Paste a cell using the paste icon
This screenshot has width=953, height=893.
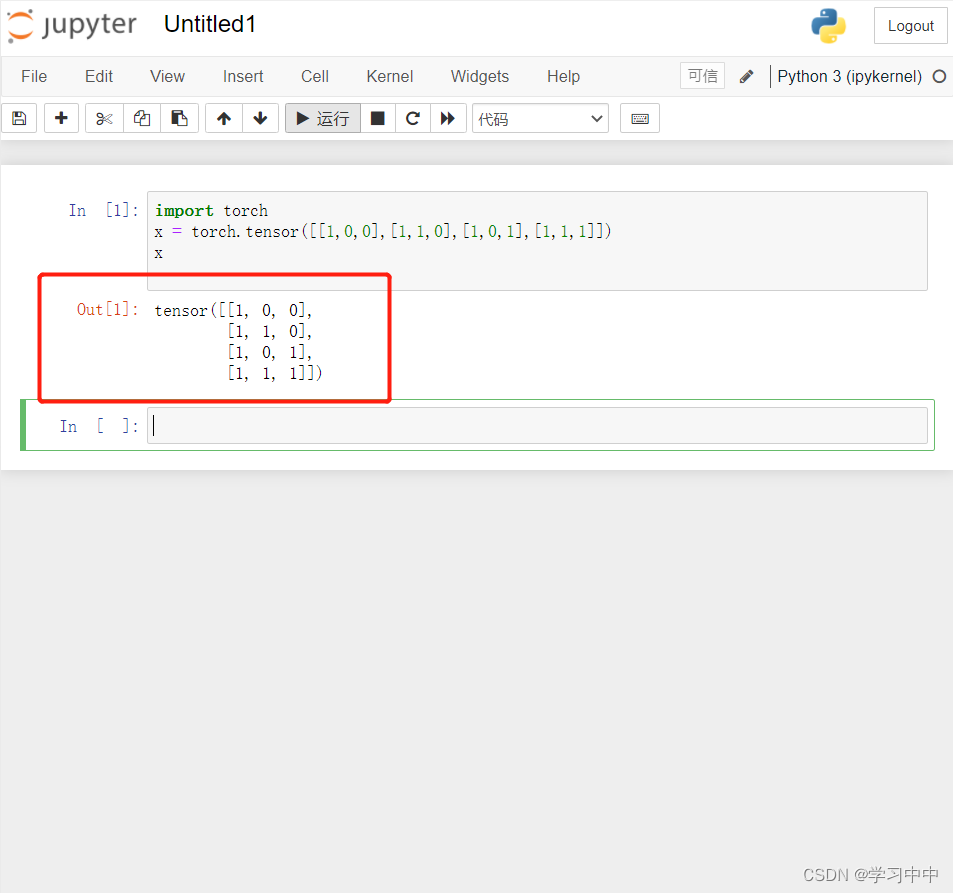[179, 118]
